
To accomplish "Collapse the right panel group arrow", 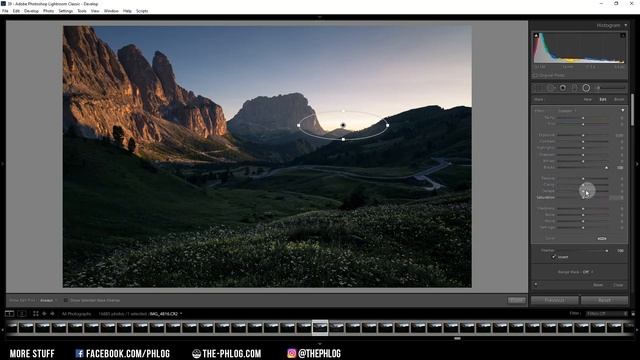I will [x=637, y=164].
